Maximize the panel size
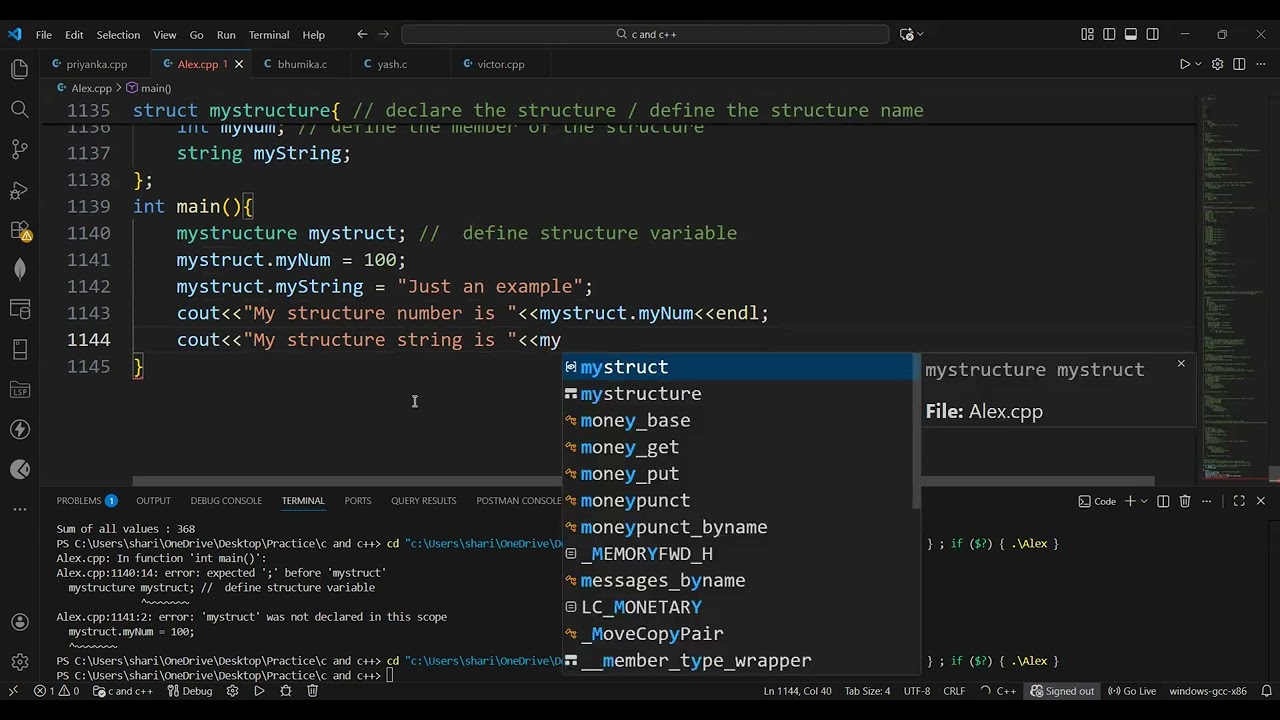 (x=1239, y=501)
